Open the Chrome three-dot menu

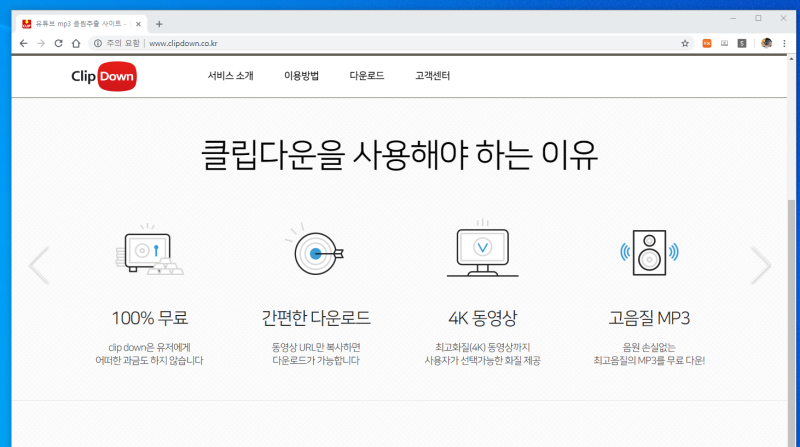click(784, 43)
